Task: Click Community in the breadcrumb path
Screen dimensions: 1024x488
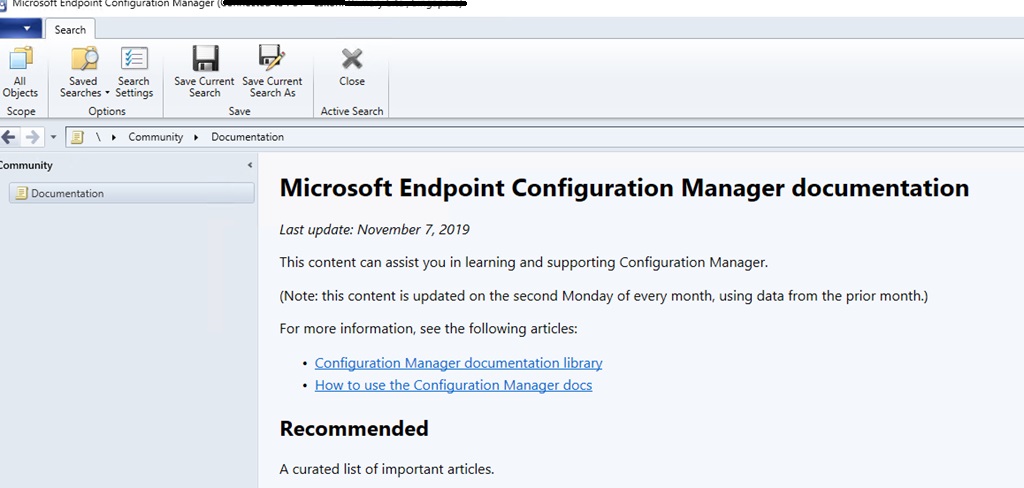Action: (155, 137)
